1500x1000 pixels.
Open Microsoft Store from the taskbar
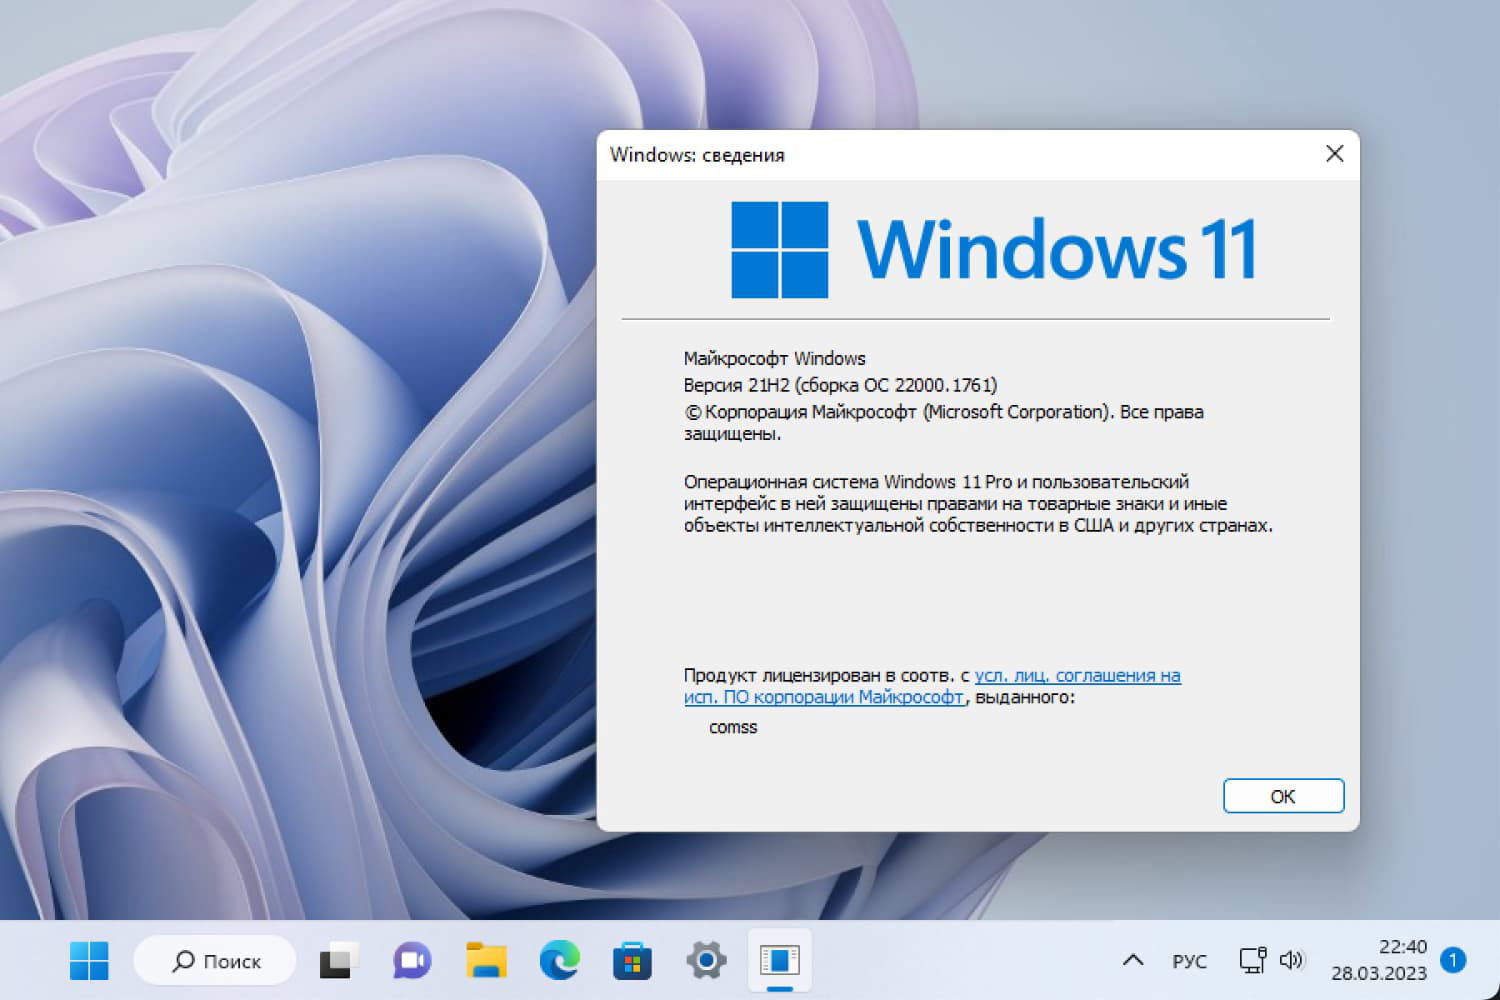(x=632, y=960)
